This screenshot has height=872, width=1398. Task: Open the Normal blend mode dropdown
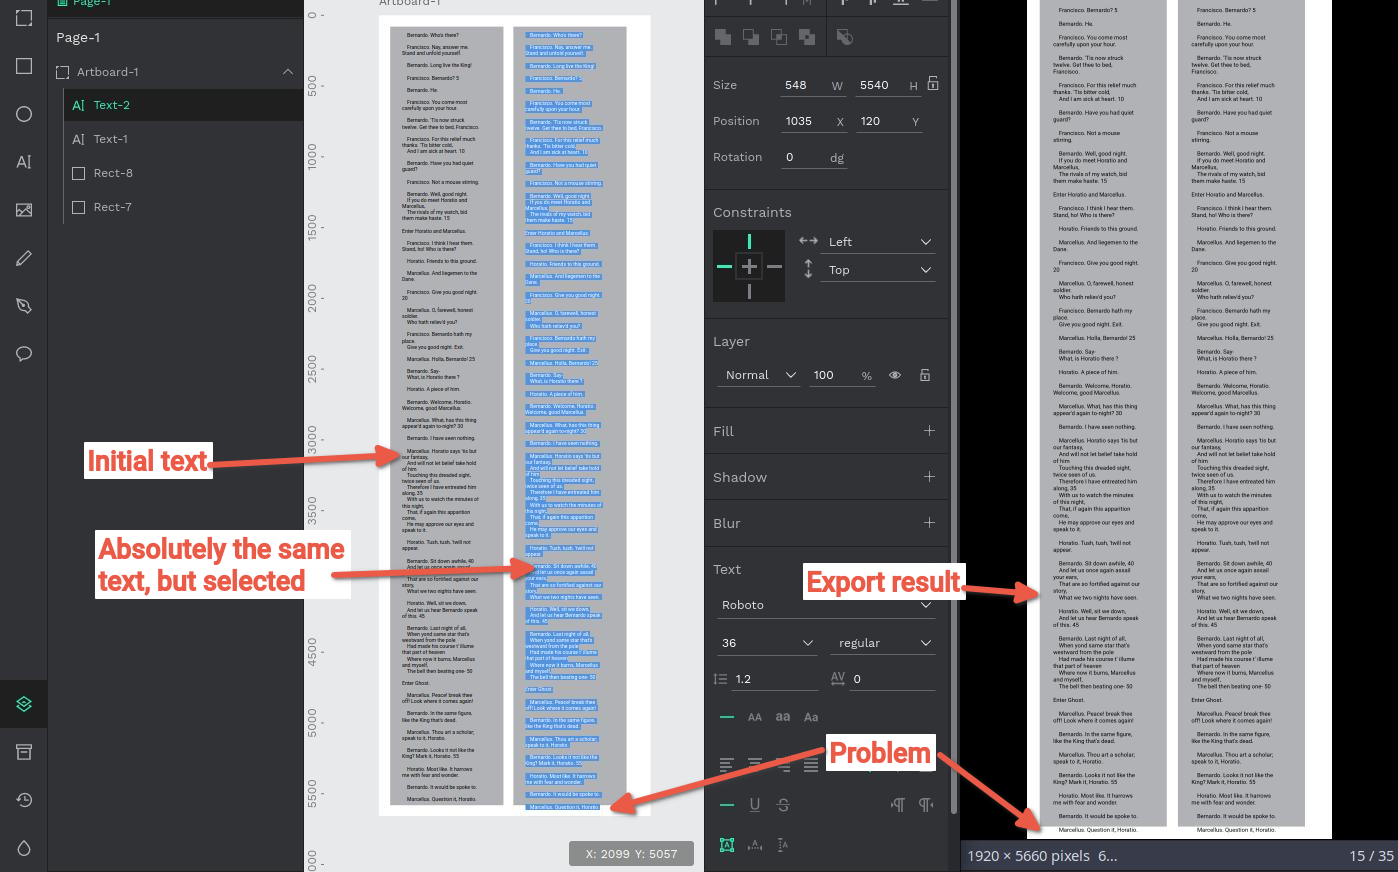[x=758, y=374]
